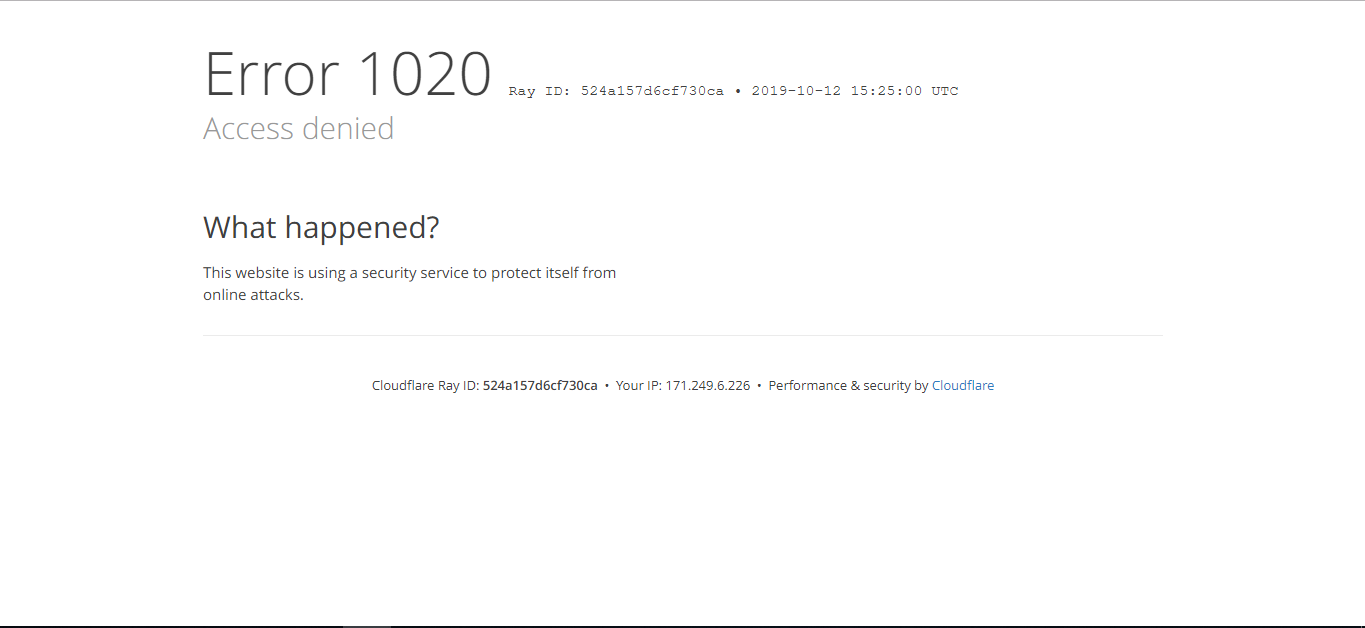Open the Cloudflare link in the footer
Image resolution: width=1365 pixels, height=628 pixels.
(x=962, y=386)
